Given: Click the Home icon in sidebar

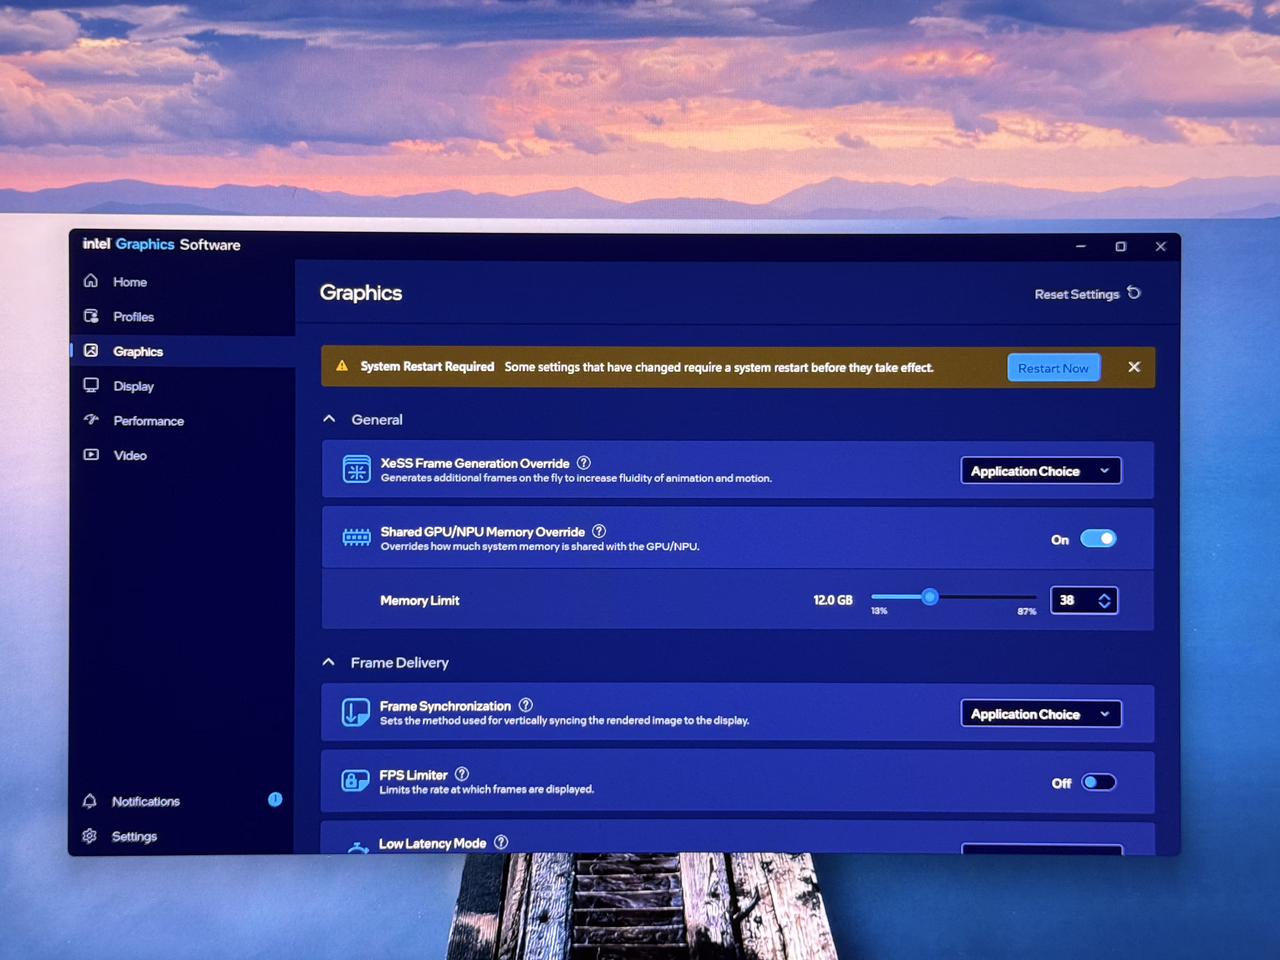Looking at the screenshot, I should 91,281.
